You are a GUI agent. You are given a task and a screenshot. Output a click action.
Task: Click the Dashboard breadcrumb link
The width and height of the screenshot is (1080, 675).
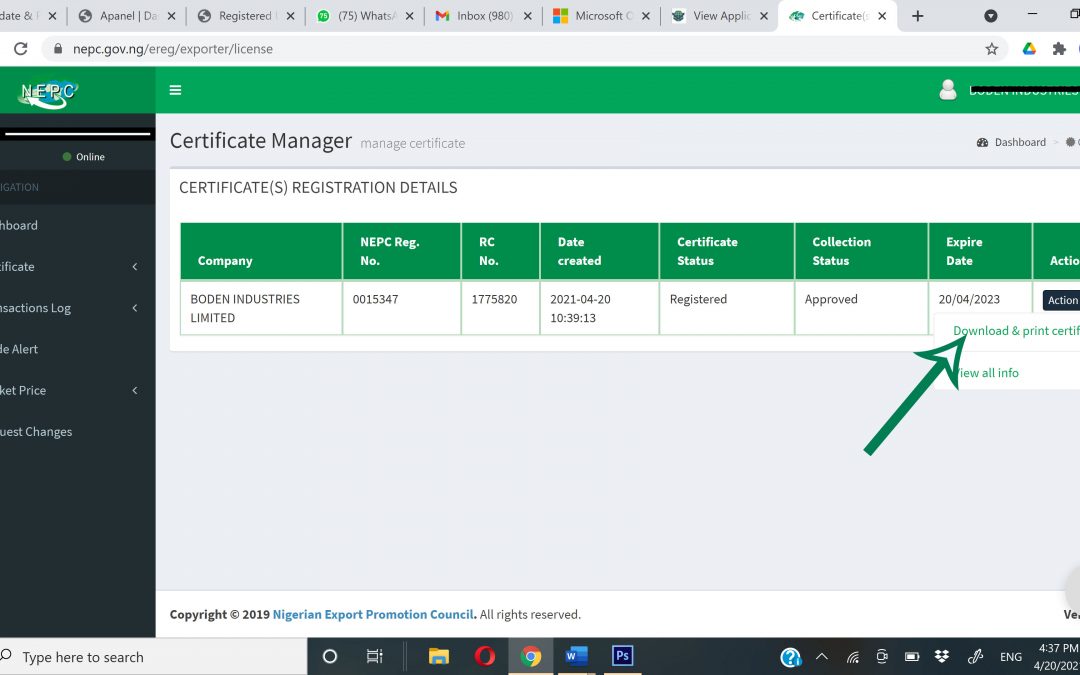1019,142
